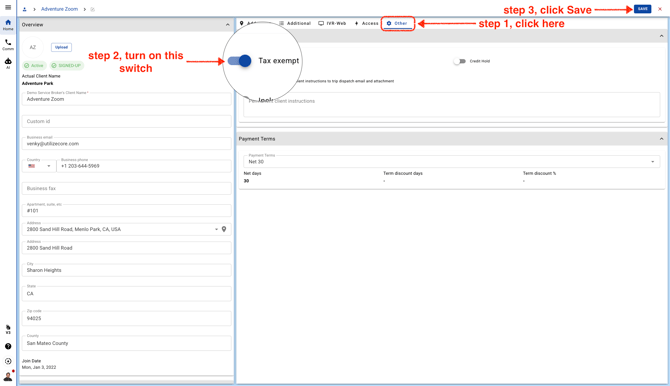Screen dimensions: 670x386
Task: Click the circular target icon above the avatar
Action: (8, 361)
